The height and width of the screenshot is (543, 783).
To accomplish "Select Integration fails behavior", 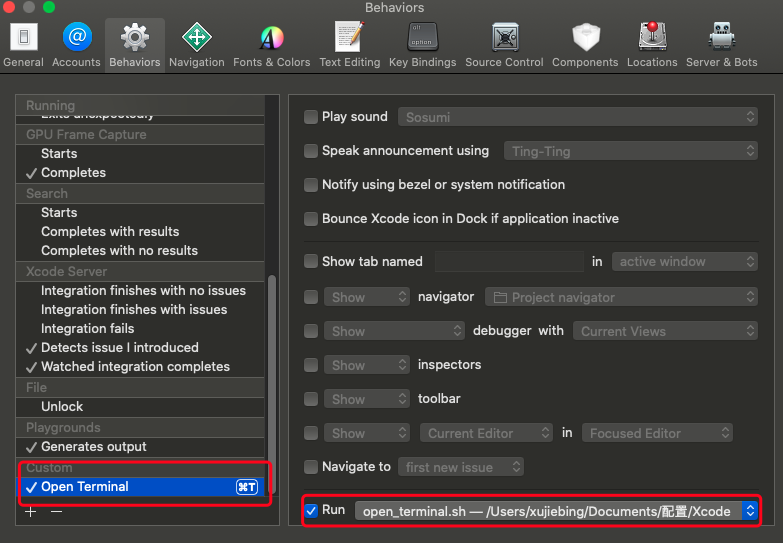I will 87,328.
